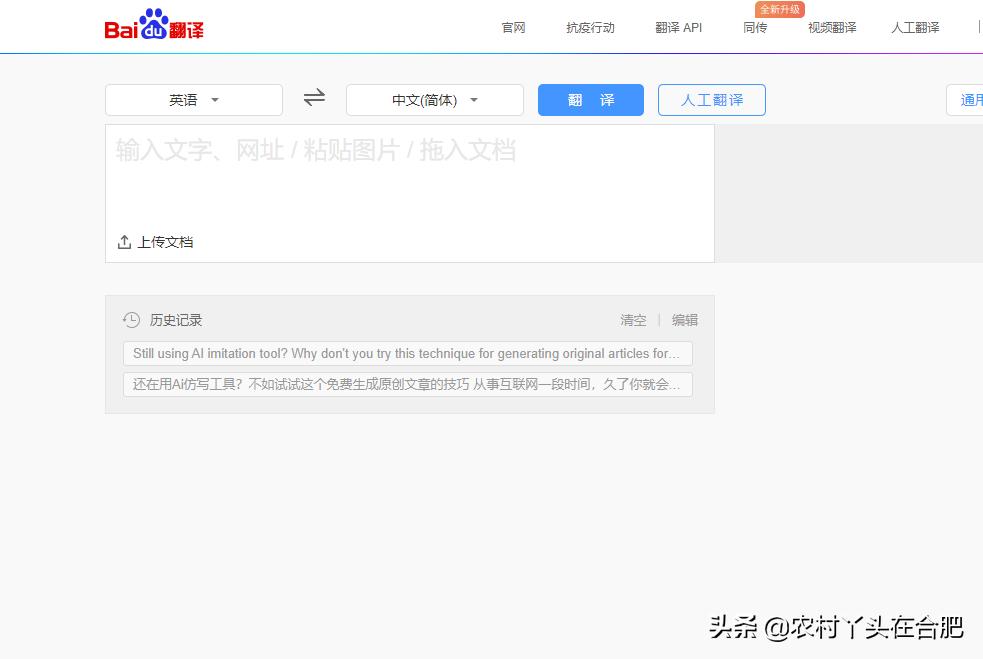Open the 官网 menu item

(x=513, y=28)
